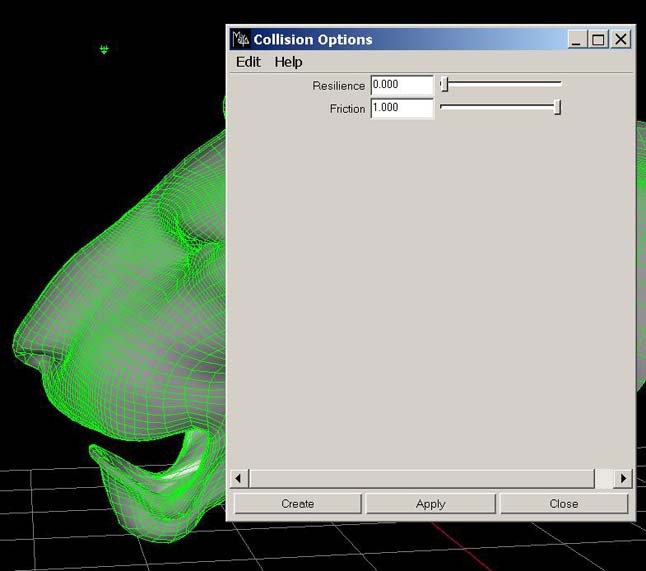This screenshot has width=646, height=571.
Task: Click the Collision Options title bar text
Action: tap(313, 40)
